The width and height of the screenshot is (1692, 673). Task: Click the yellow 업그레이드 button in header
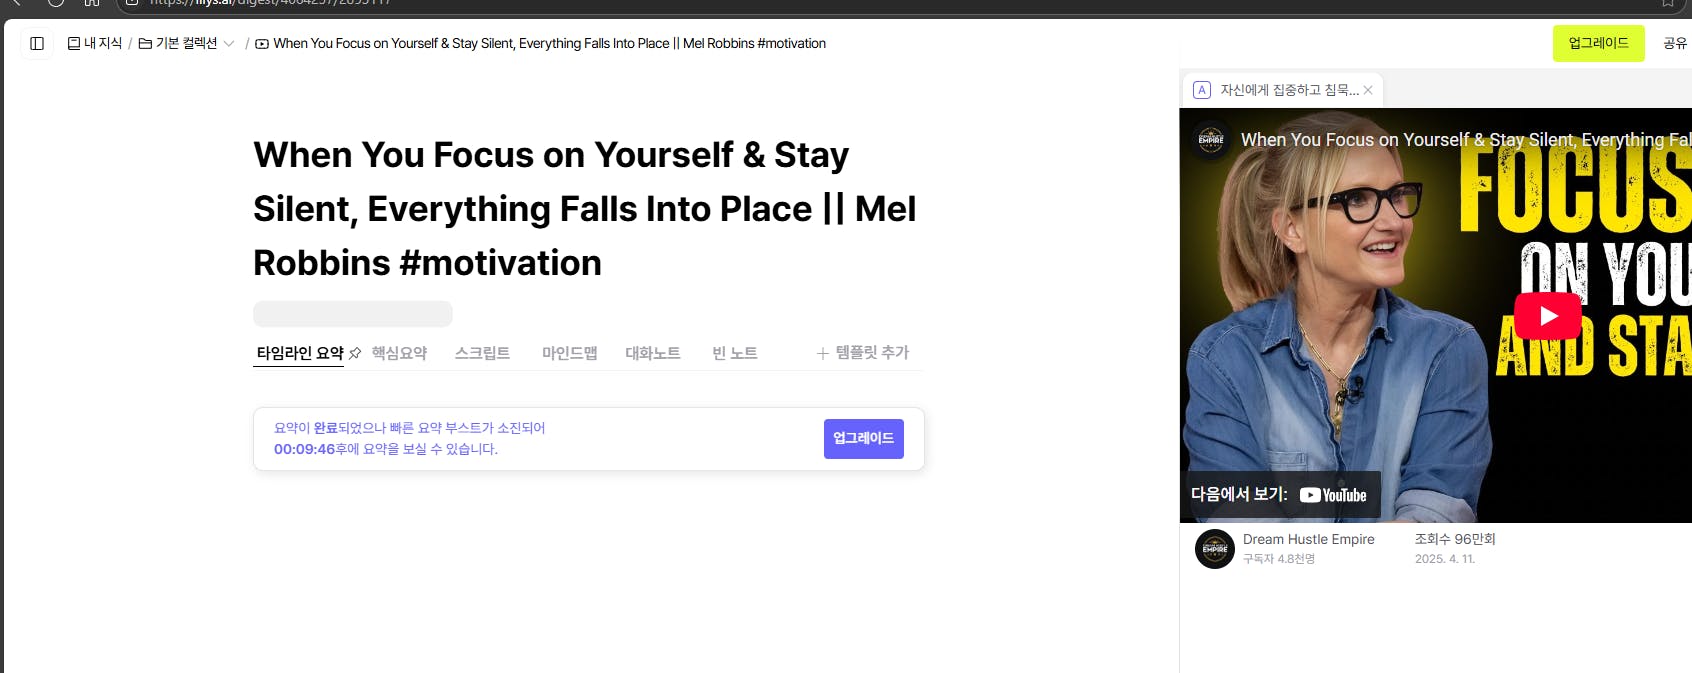coord(1598,43)
